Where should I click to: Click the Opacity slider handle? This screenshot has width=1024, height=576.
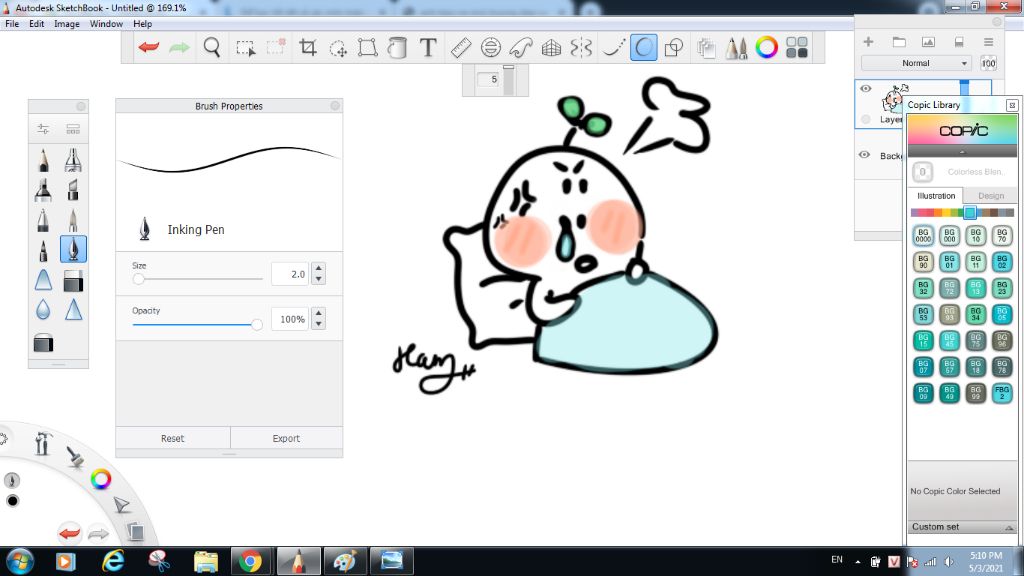pyautogui.click(x=257, y=324)
